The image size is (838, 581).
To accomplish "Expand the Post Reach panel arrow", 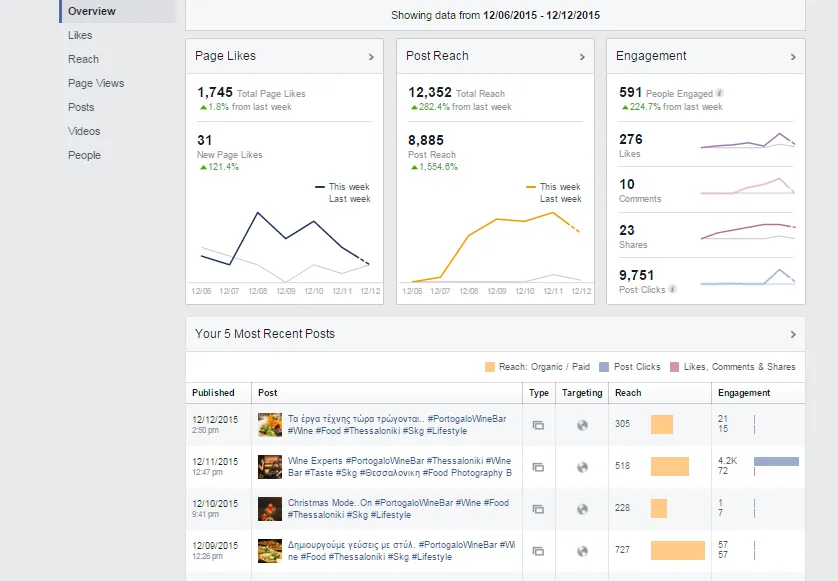I will tap(583, 57).
